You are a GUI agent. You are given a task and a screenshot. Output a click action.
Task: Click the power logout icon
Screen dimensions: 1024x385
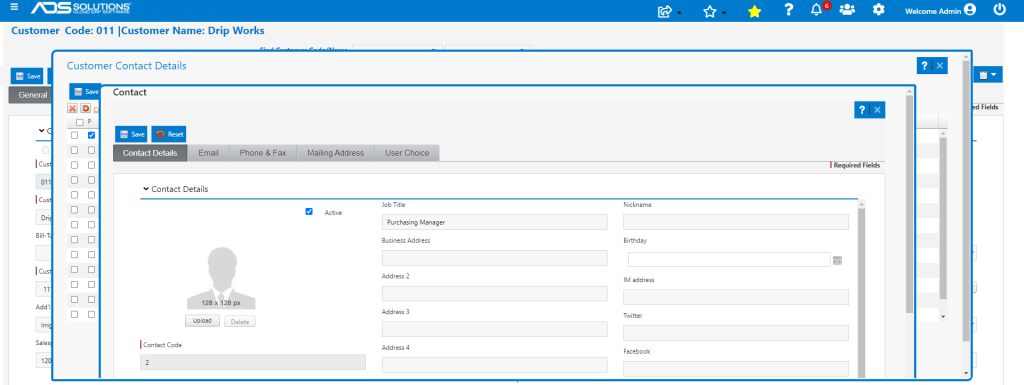point(999,10)
